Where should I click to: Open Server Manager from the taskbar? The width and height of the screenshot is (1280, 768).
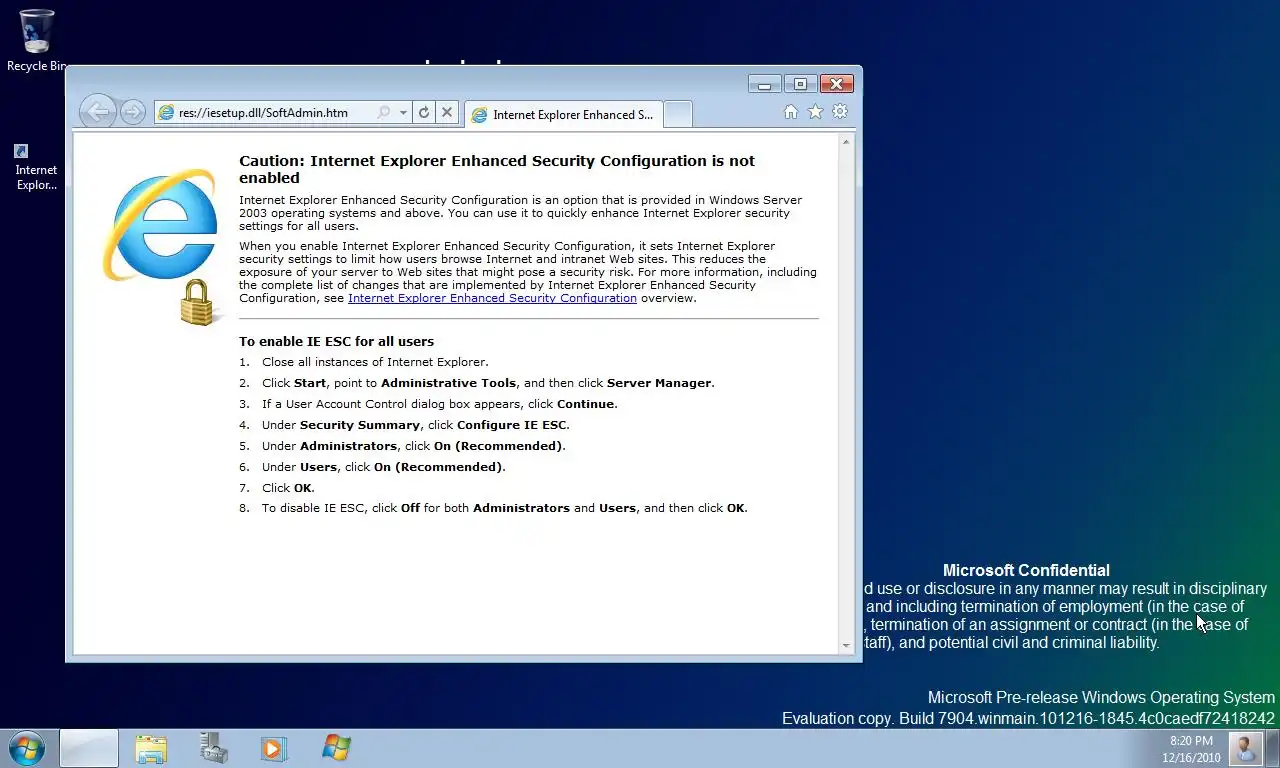tap(213, 748)
